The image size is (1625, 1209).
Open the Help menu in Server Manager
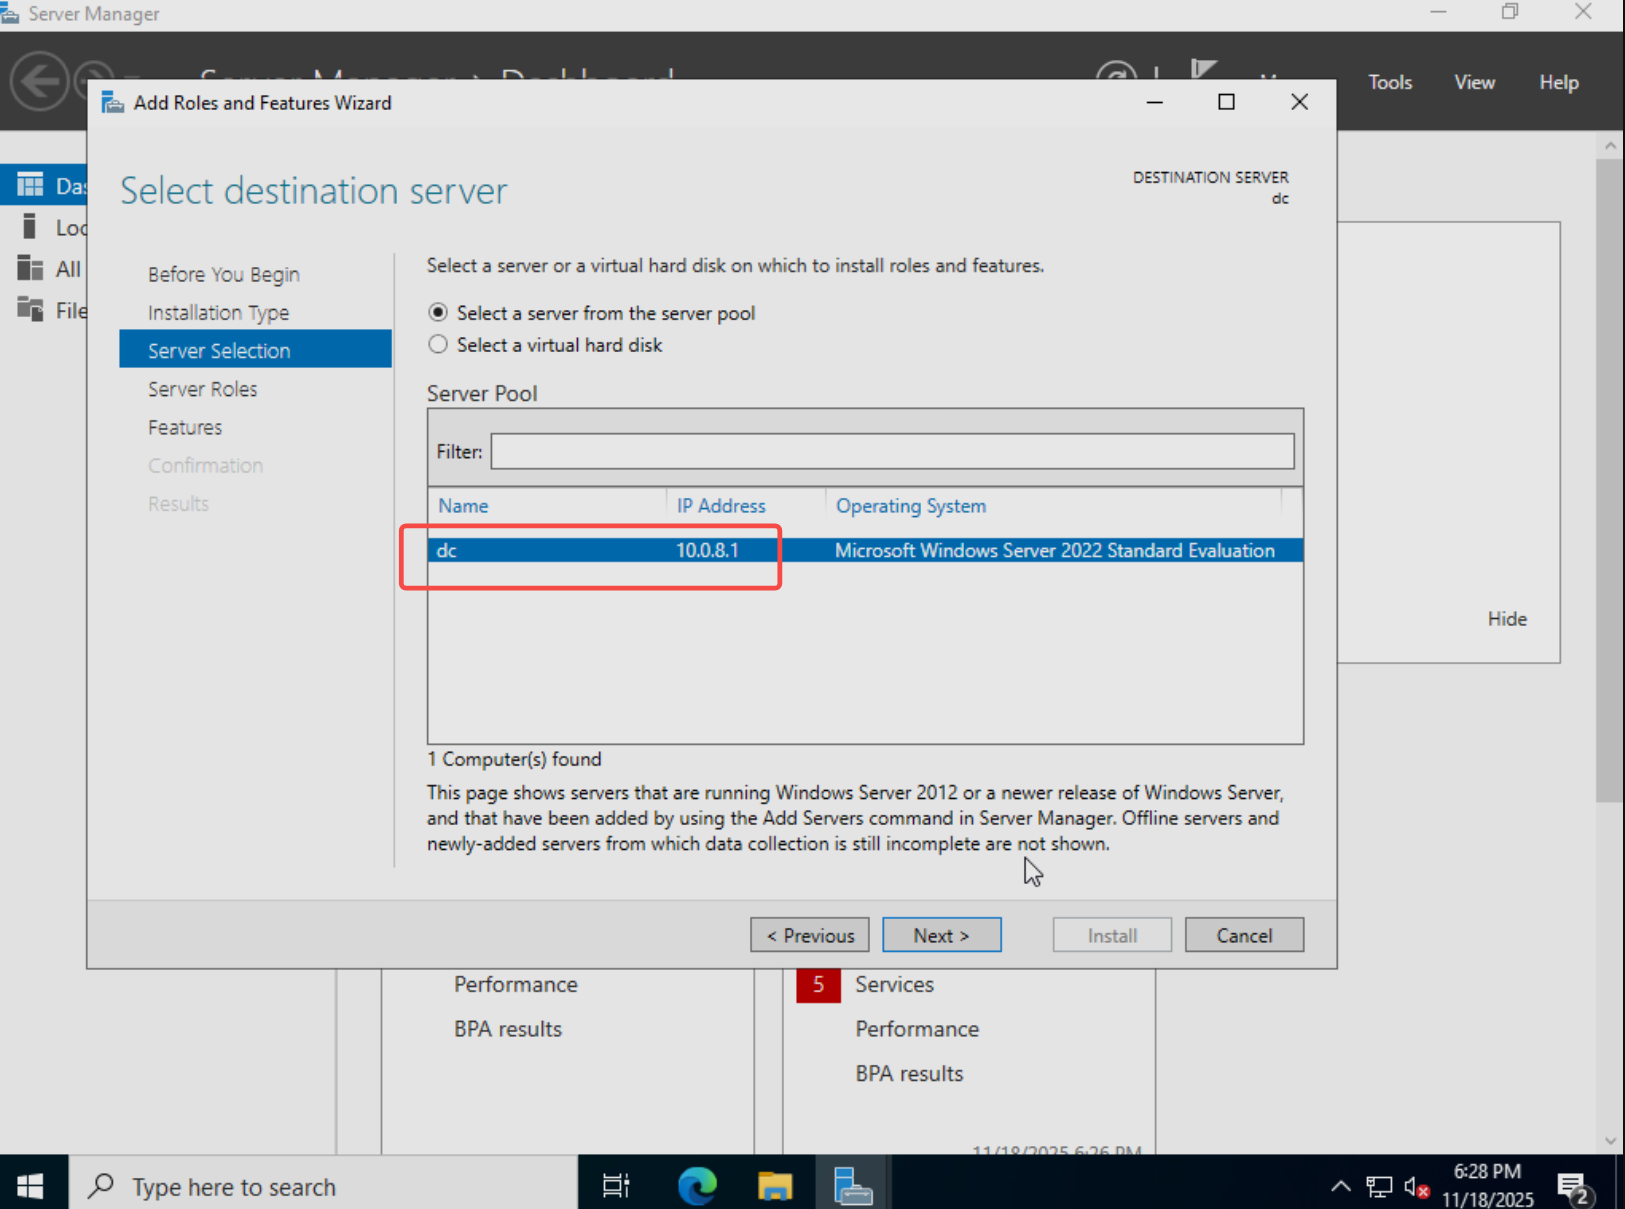point(1558,82)
